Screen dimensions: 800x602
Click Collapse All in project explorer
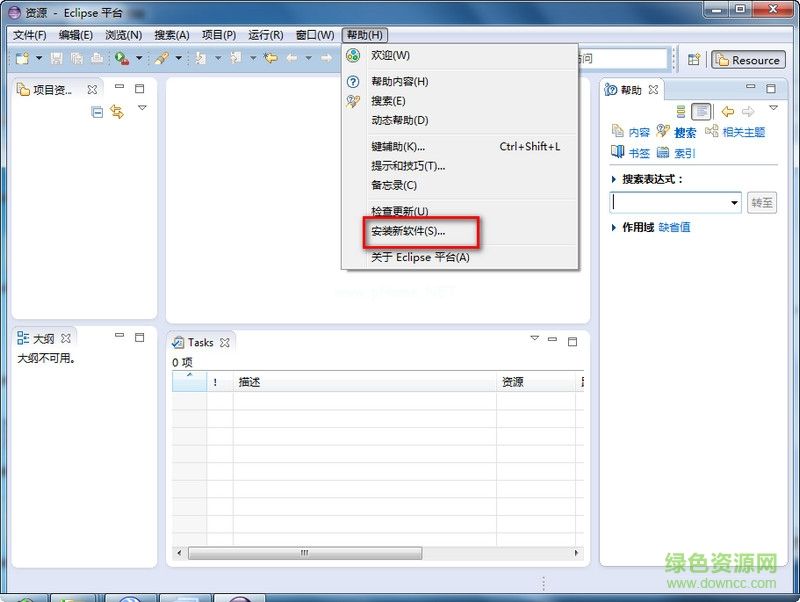[97, 113]
